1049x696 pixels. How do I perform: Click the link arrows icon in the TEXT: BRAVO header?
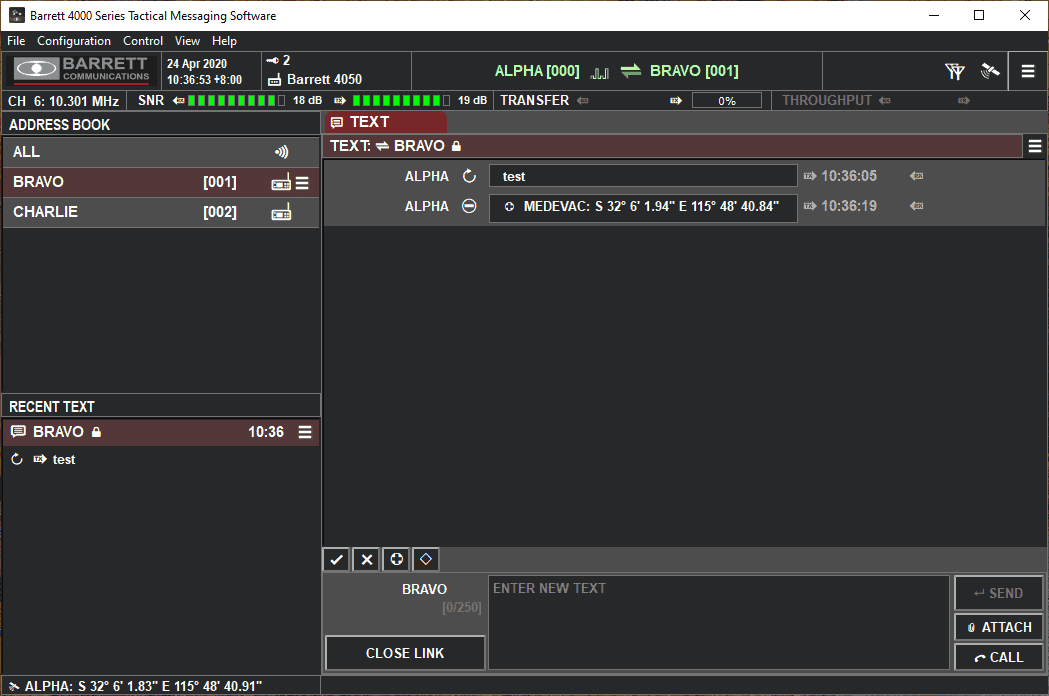(382, 146)
